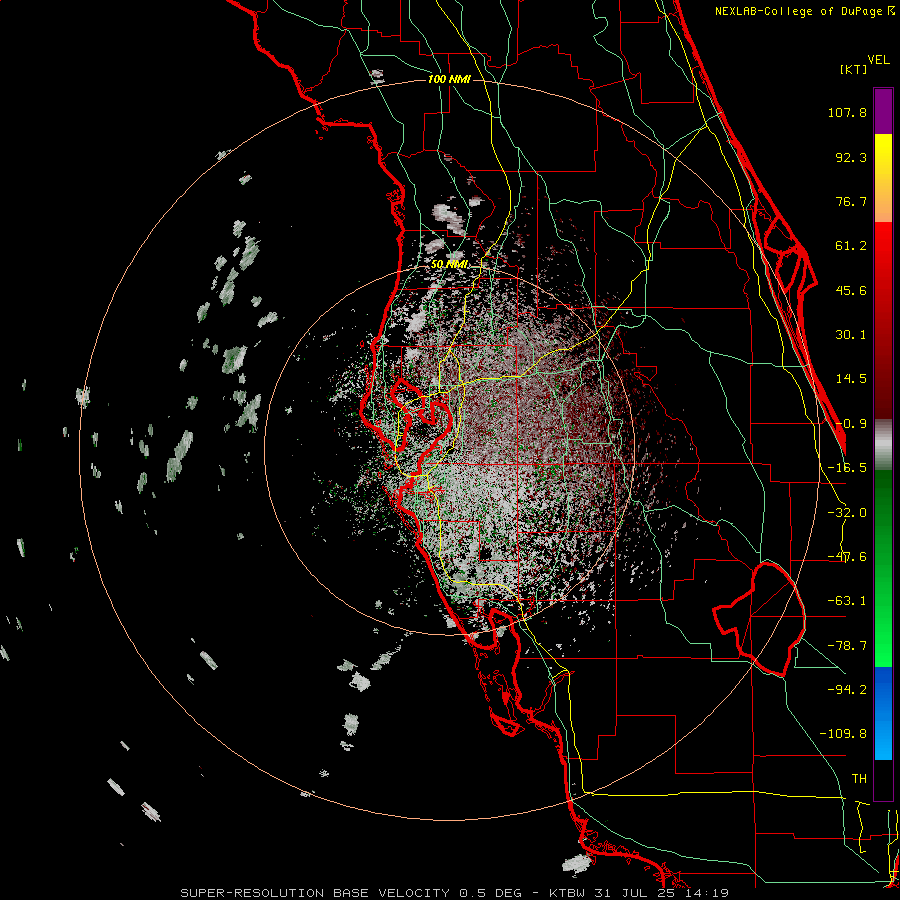Click the [KT] units label

(x=854, y=69)
